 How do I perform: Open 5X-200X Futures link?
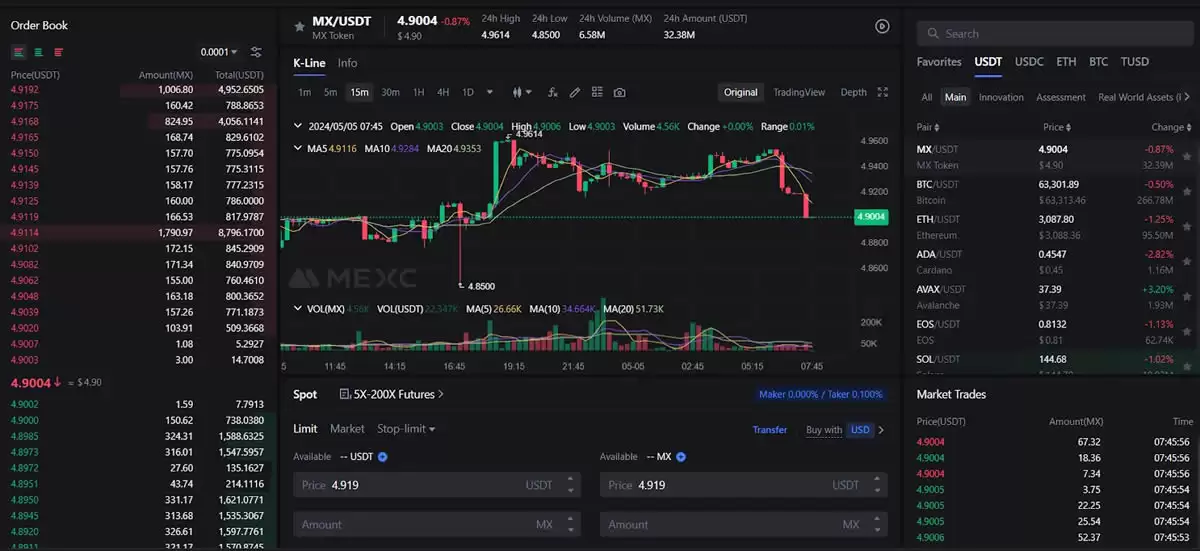(391, 394)
